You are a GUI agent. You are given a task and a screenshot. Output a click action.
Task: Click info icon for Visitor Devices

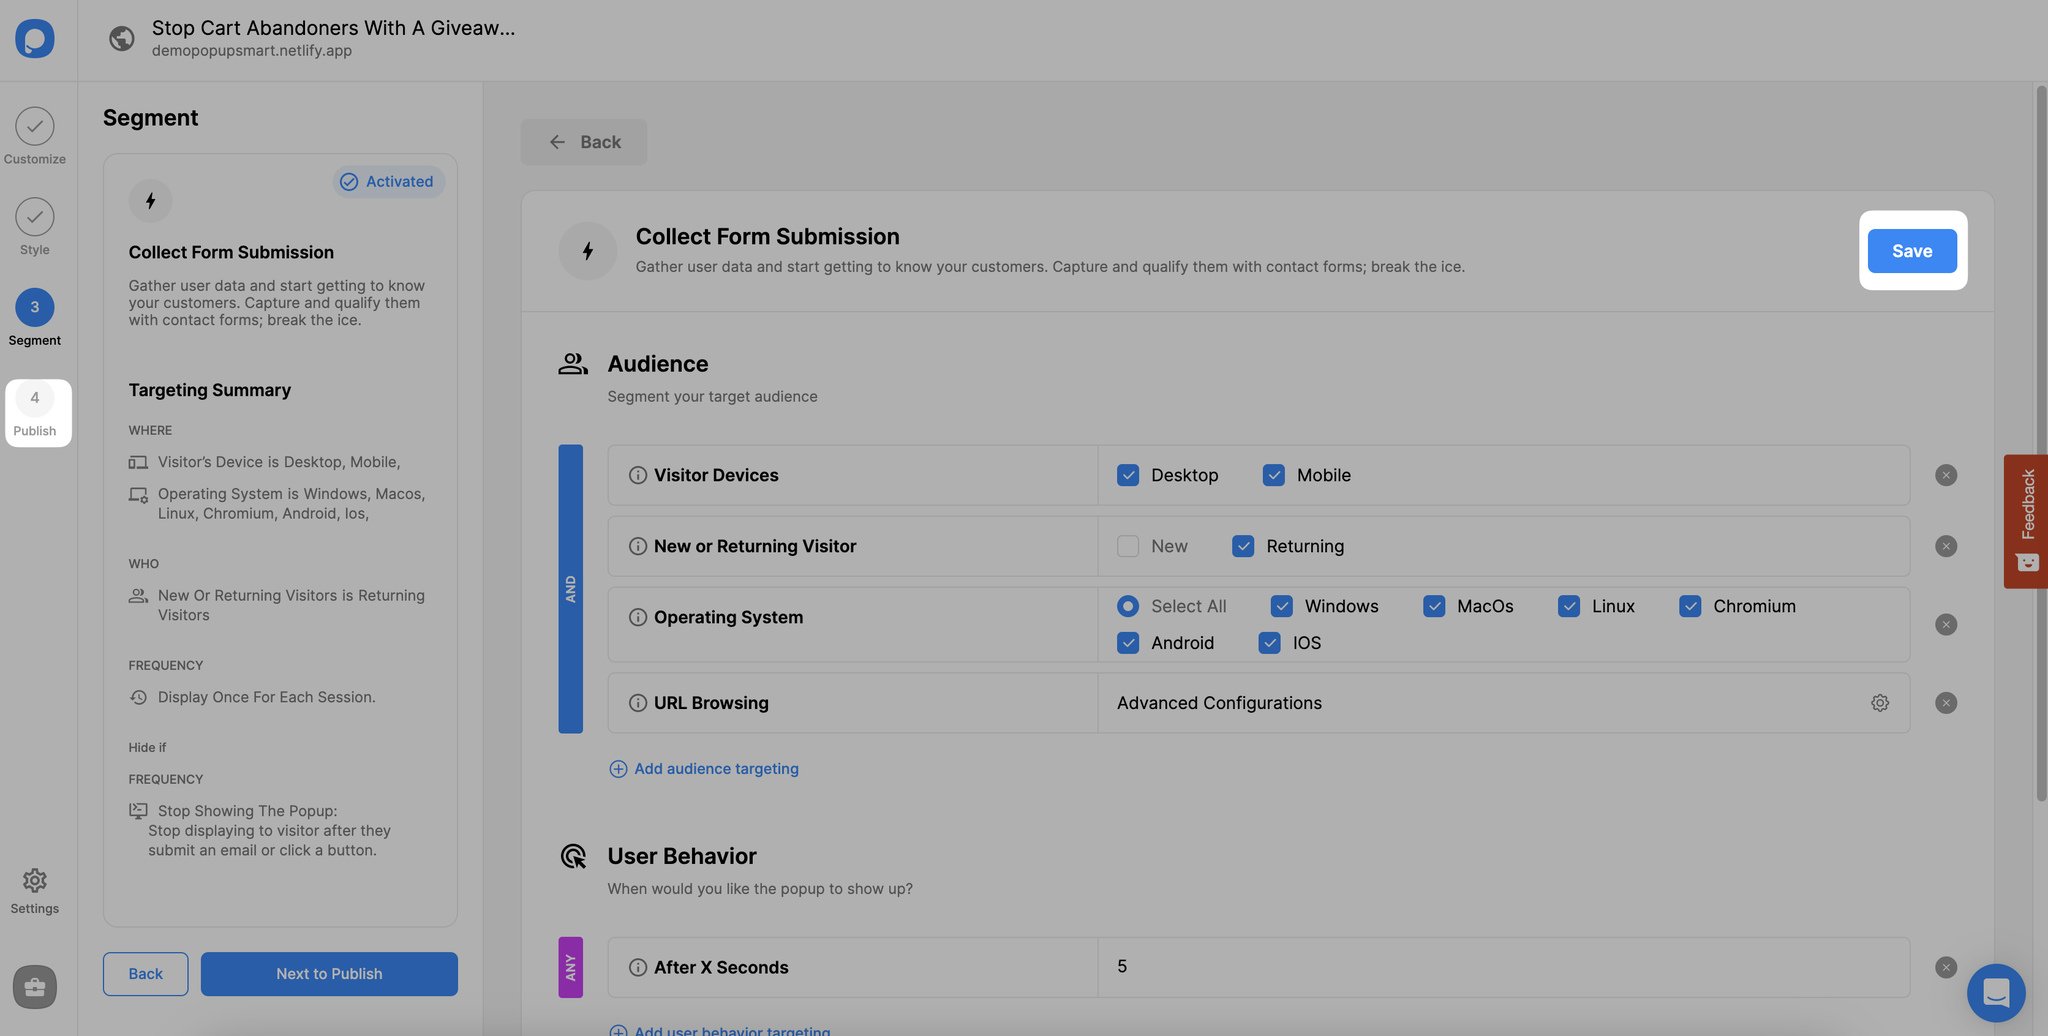point(637,475)
